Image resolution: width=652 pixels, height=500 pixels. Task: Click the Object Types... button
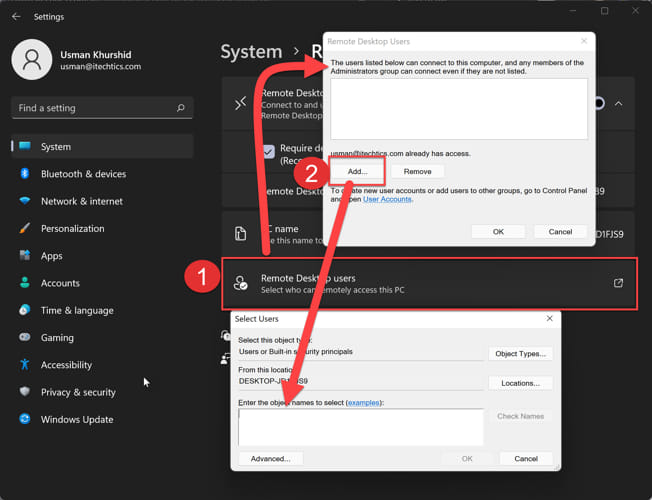point(520,354)
